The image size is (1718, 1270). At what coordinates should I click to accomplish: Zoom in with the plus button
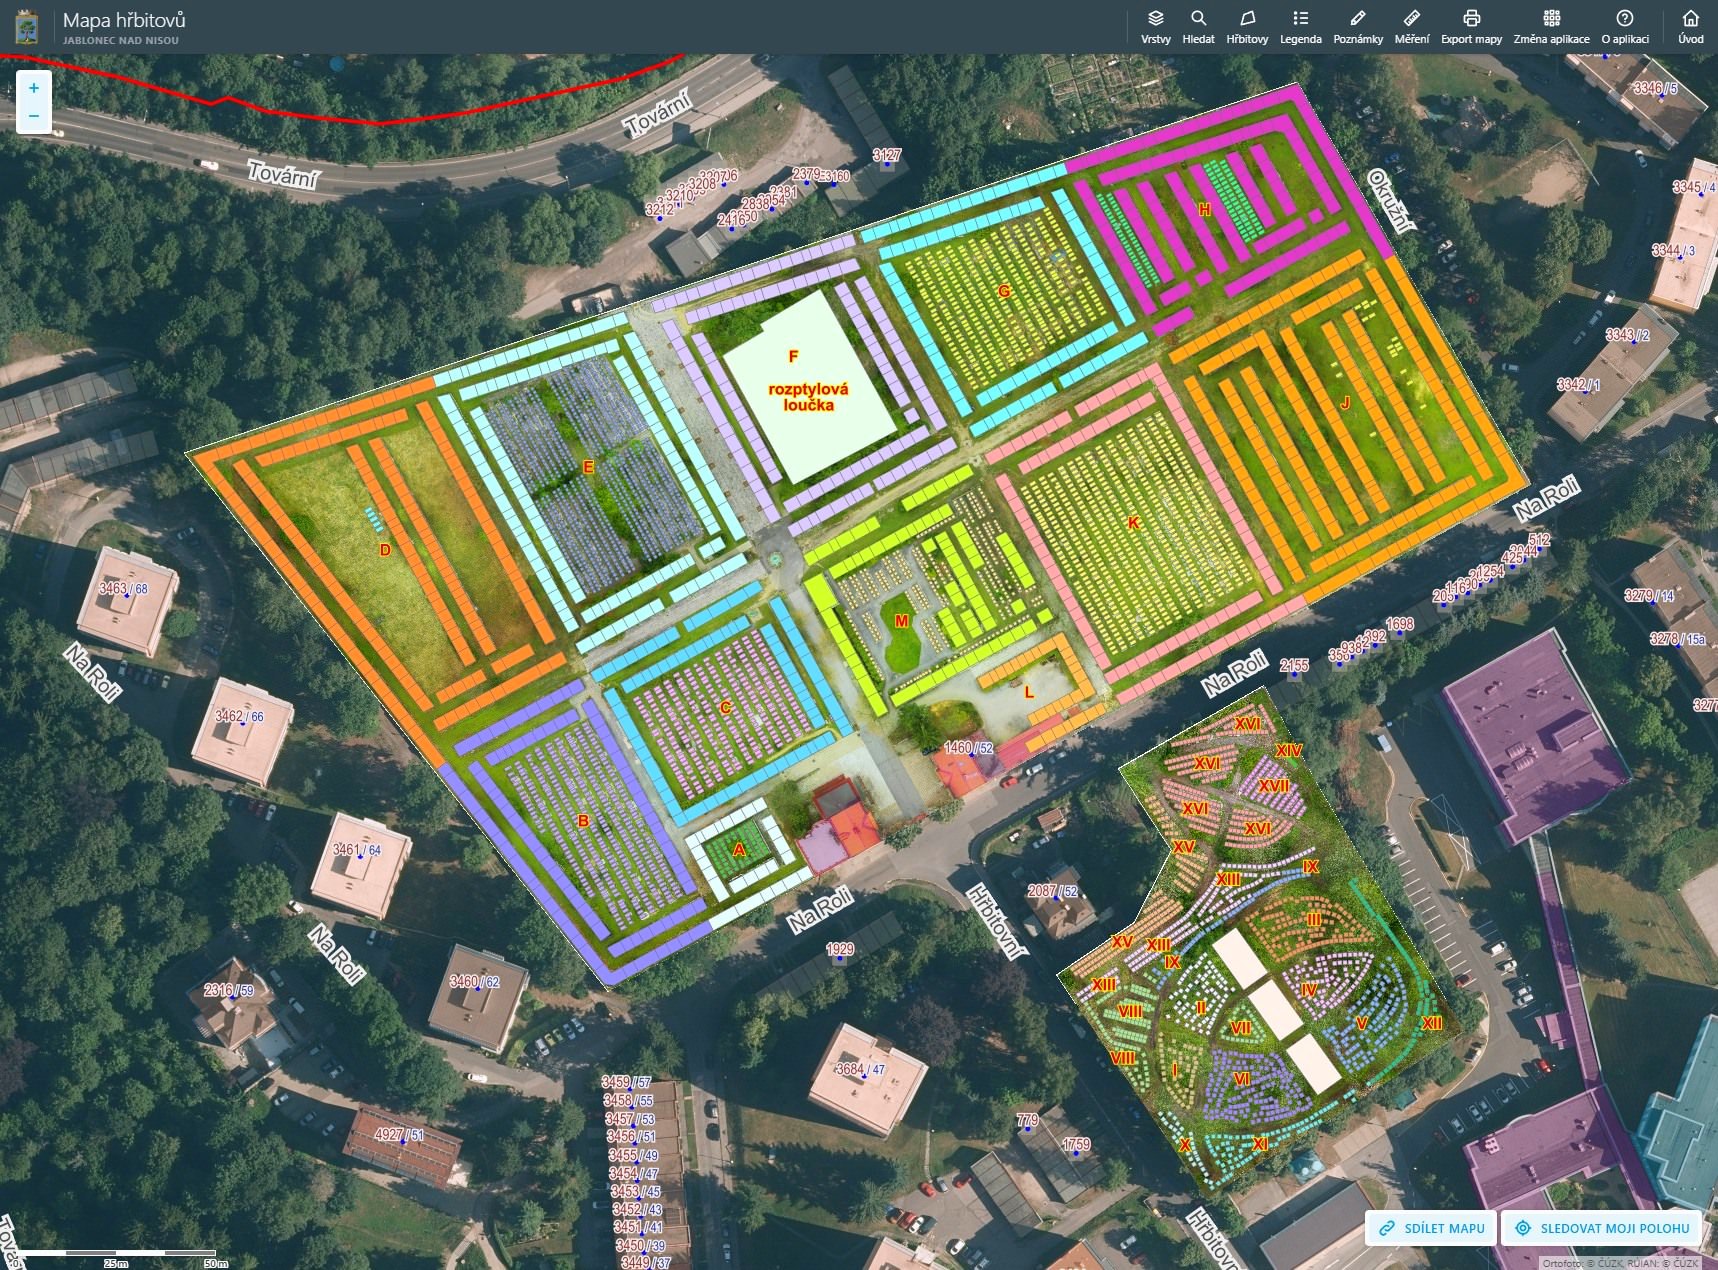pos(34,88)
